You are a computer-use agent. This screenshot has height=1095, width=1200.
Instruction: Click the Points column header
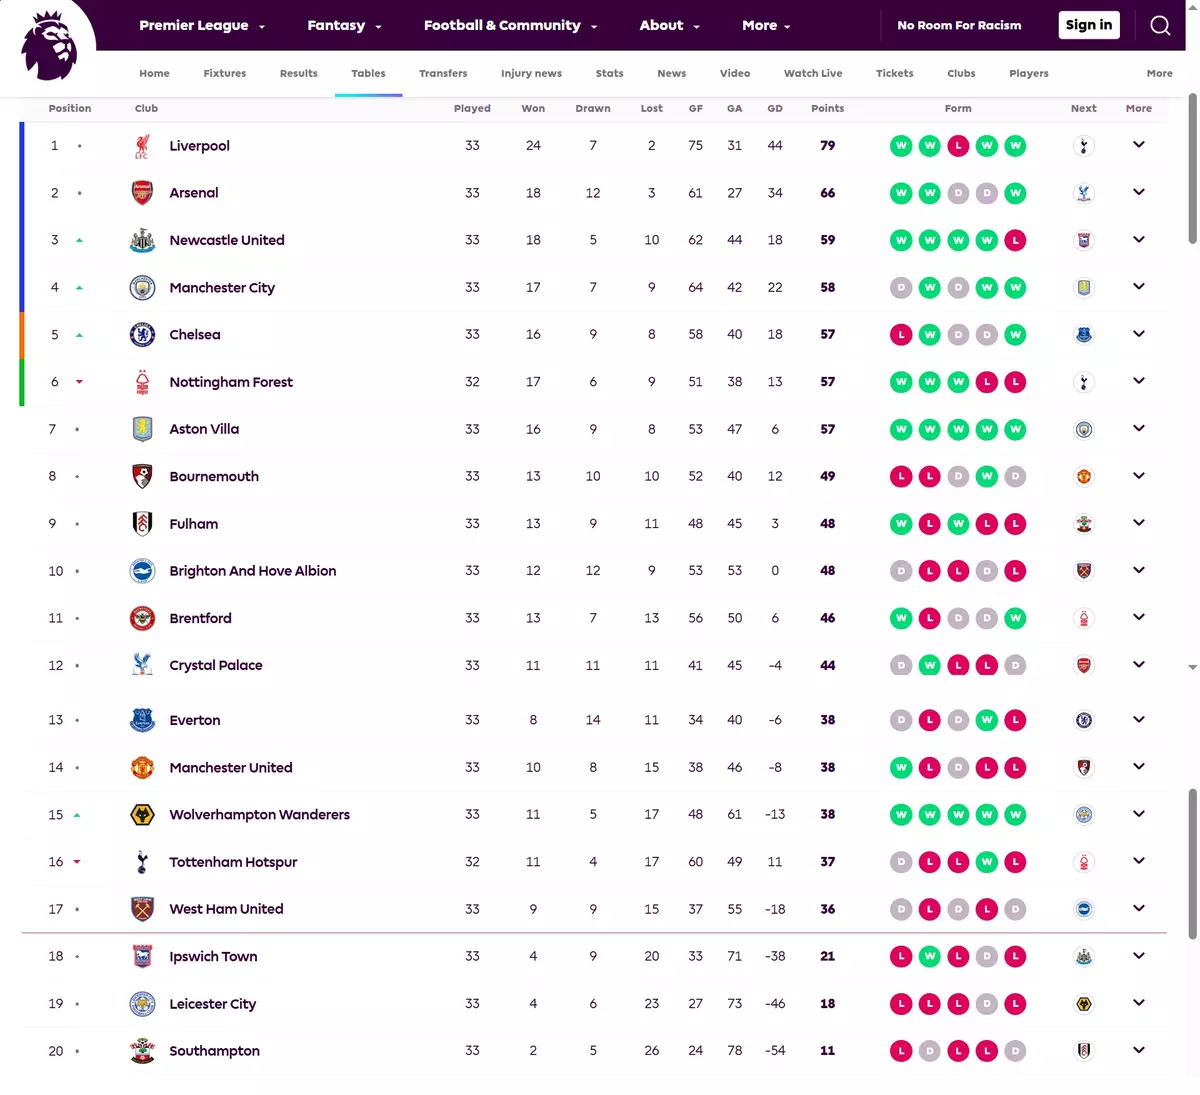pyautogui.click(x=827, y=108)
